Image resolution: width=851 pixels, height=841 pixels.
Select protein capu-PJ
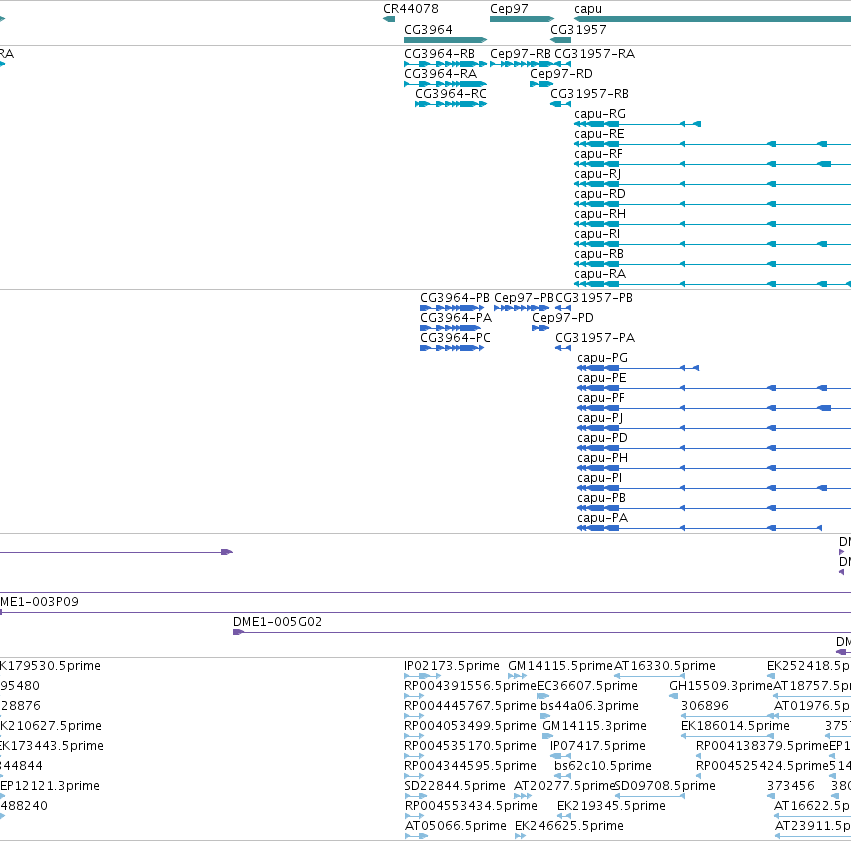tap(600, 418)
